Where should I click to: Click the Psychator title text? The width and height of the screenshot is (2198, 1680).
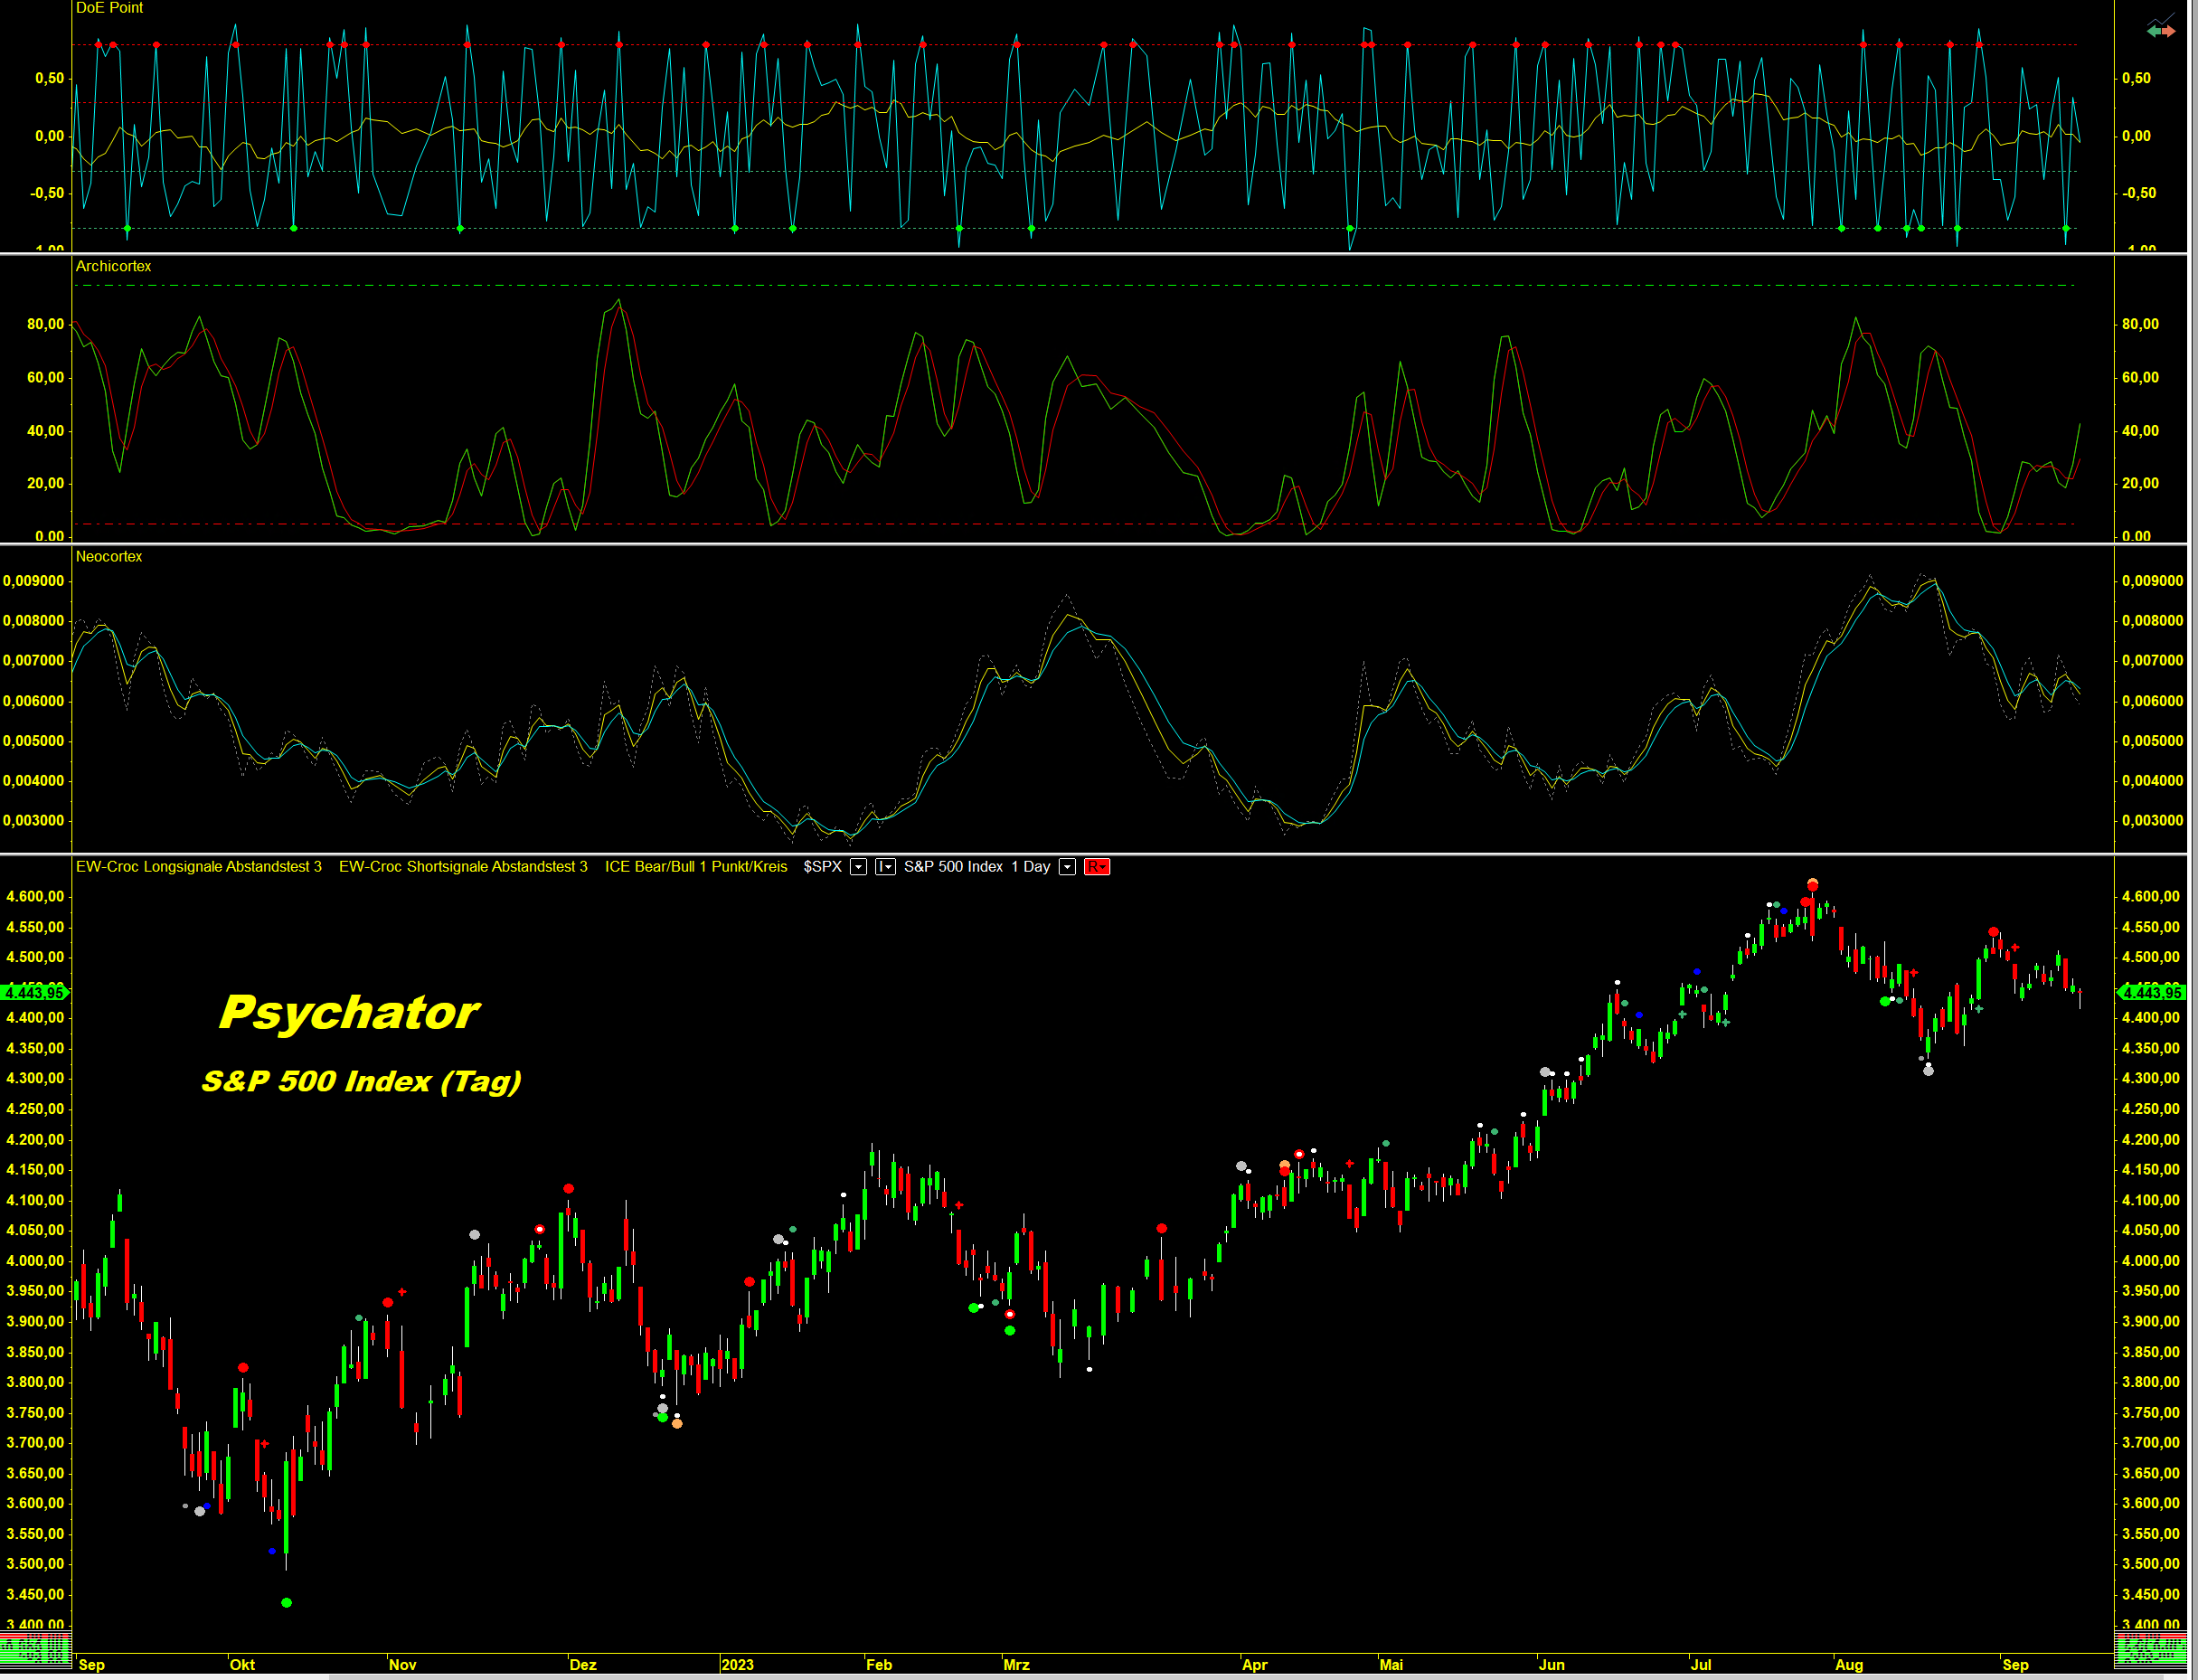coord(349,1013)
